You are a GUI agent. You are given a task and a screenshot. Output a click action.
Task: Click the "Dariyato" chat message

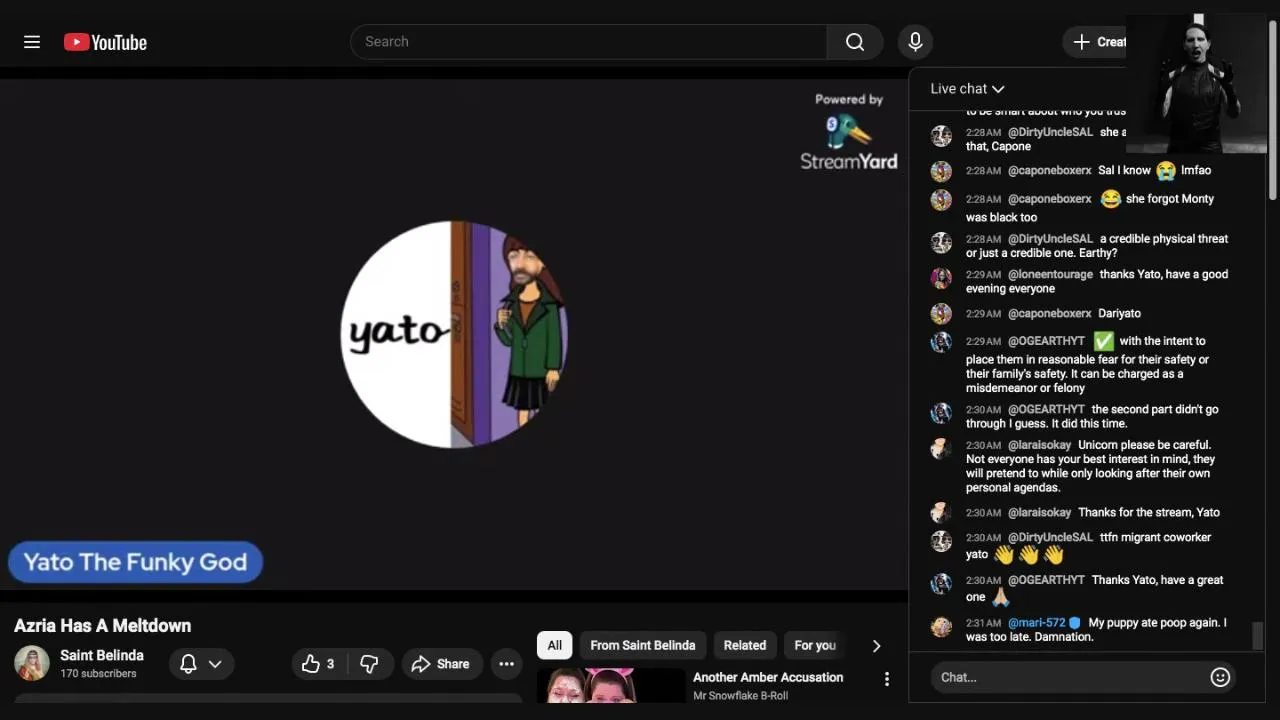tap(1119, 313)
